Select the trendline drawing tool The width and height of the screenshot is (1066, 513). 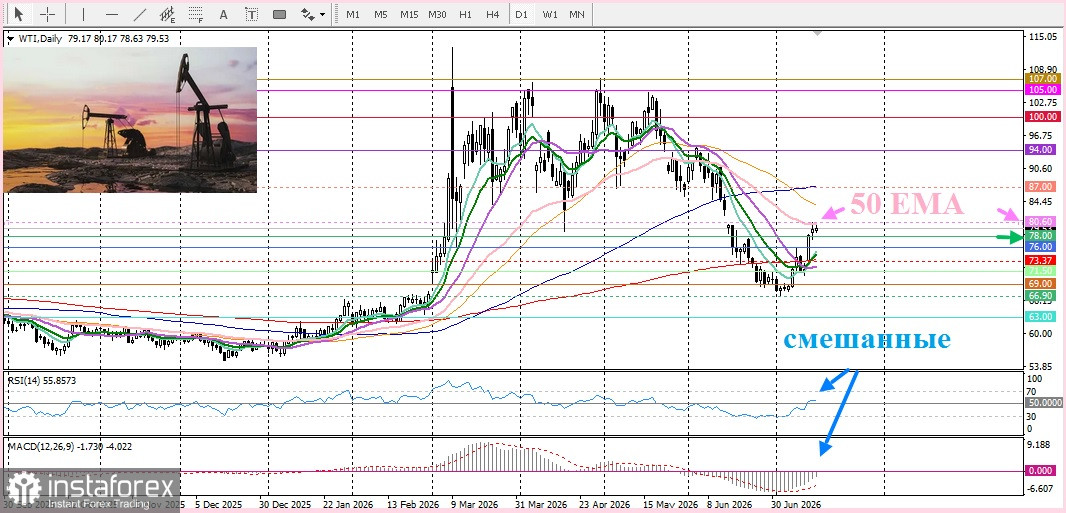click(x=140, y=14)
